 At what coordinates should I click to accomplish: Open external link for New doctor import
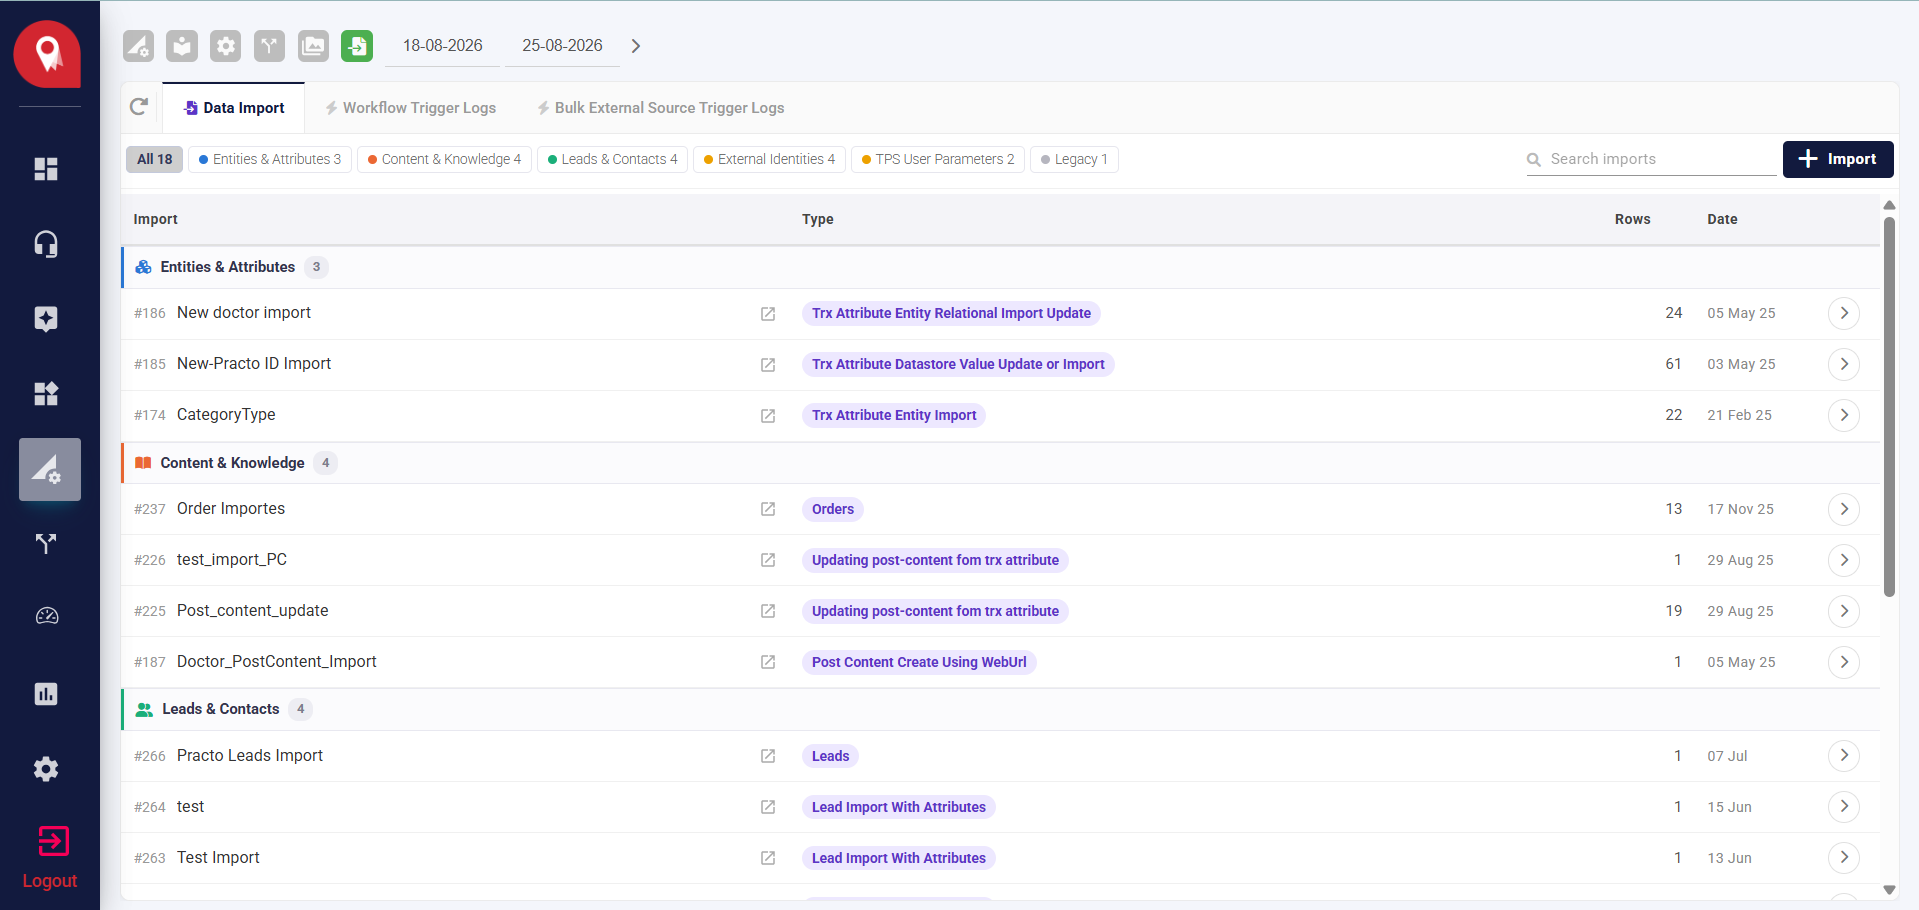pos(768,314)
